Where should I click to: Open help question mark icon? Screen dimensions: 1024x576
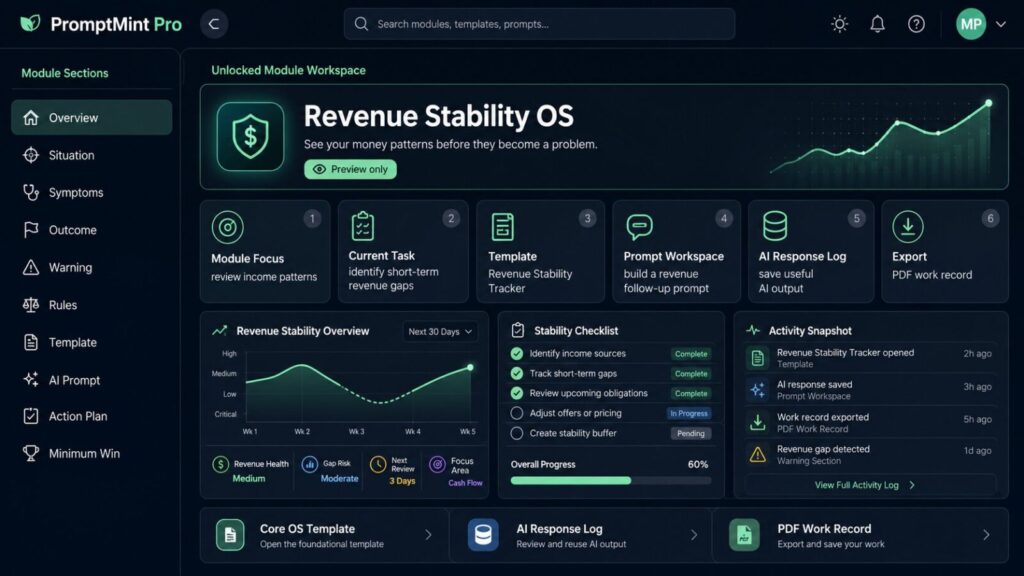tap(916, 24)
